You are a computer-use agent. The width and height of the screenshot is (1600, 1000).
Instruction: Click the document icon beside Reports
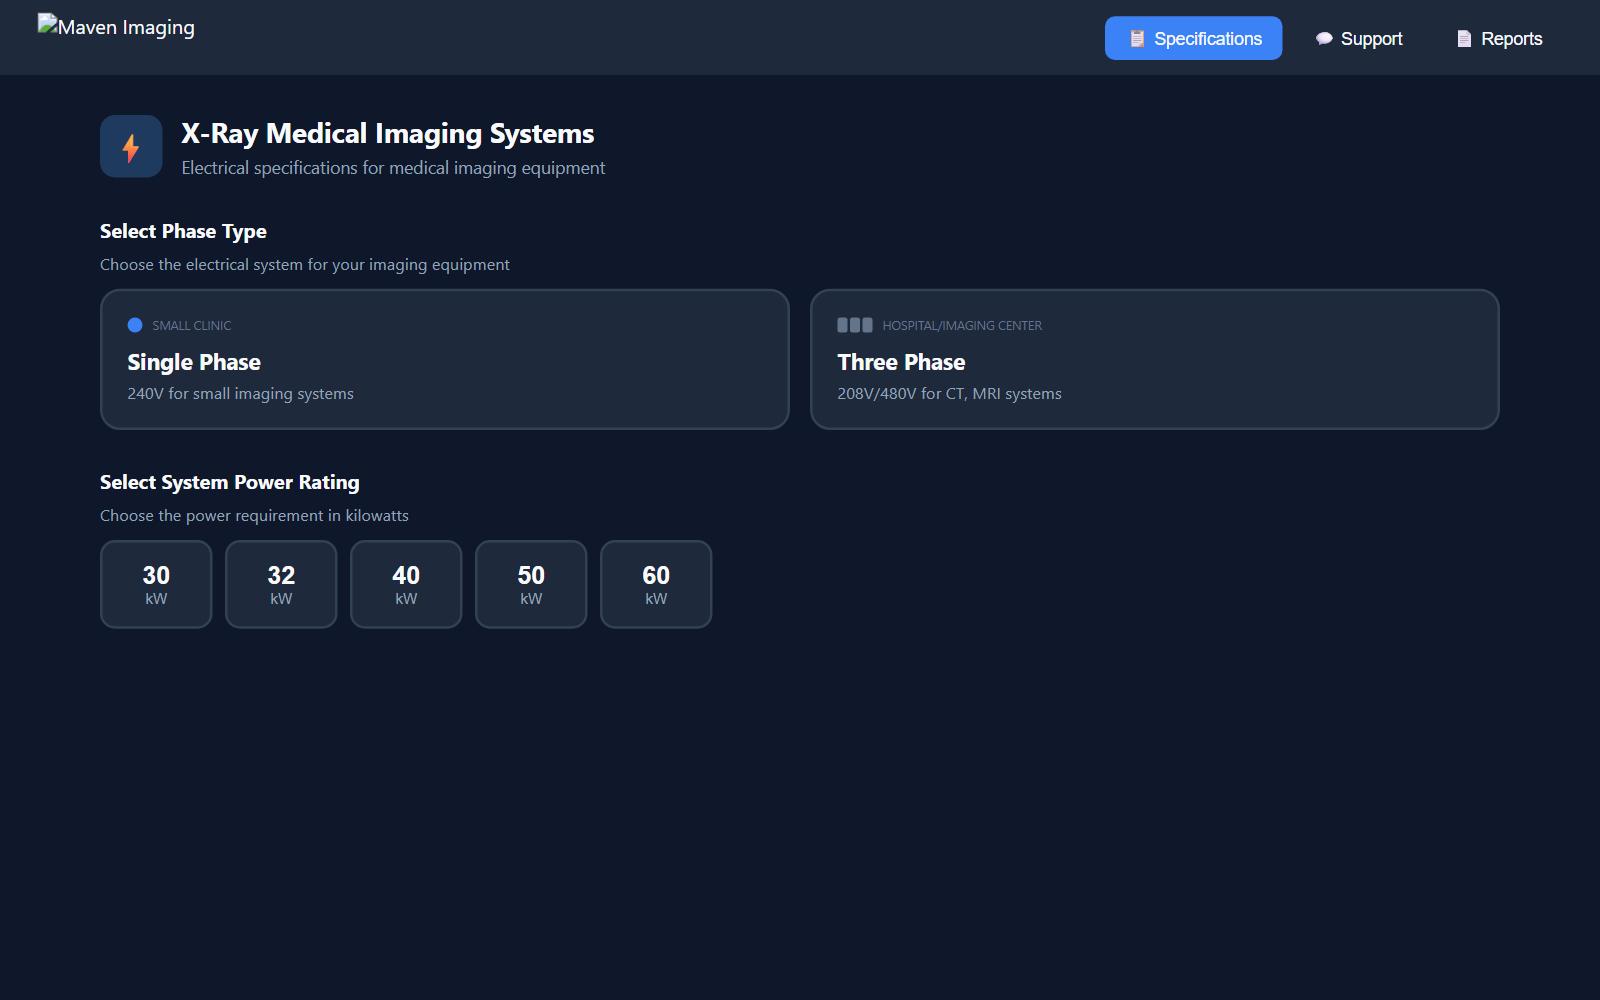(x=1464, y=39)
